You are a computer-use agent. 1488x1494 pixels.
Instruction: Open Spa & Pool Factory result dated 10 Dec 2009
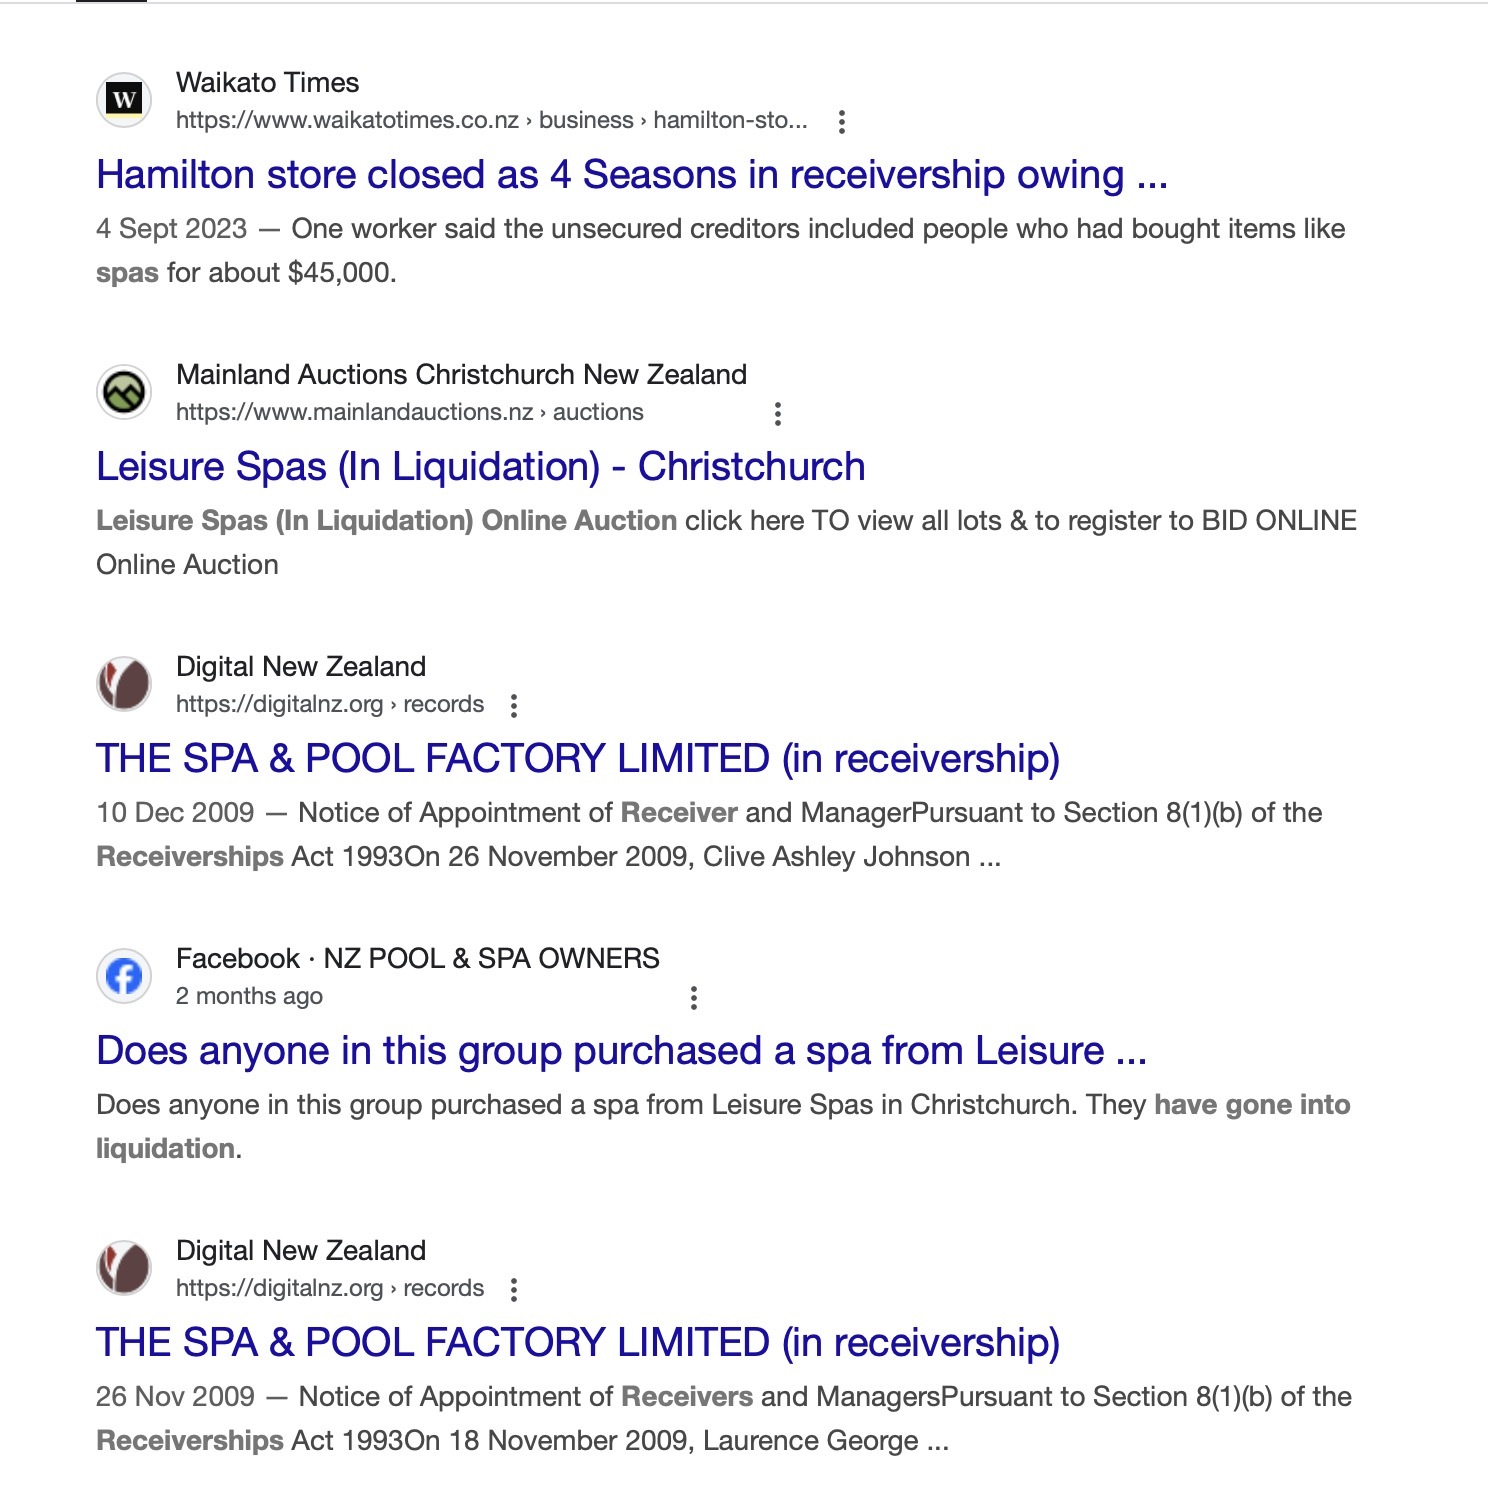point(578,759)
